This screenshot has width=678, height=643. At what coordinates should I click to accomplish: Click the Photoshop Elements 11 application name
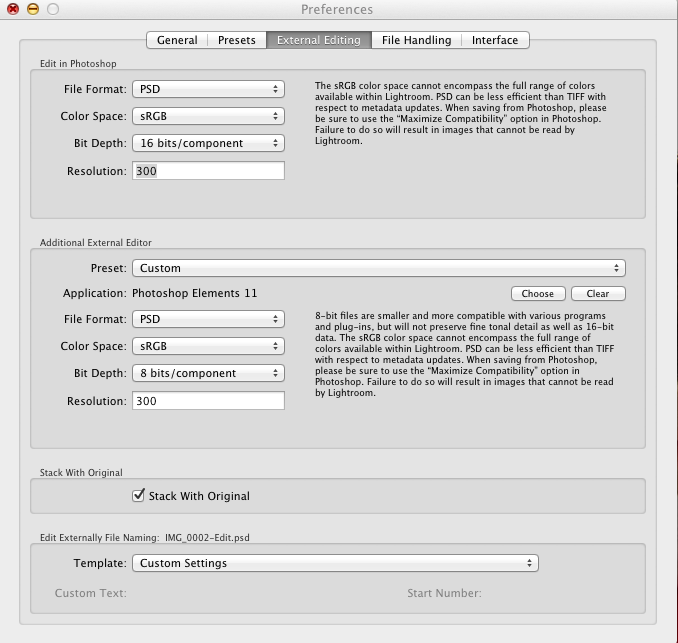(x=195, y=293)
